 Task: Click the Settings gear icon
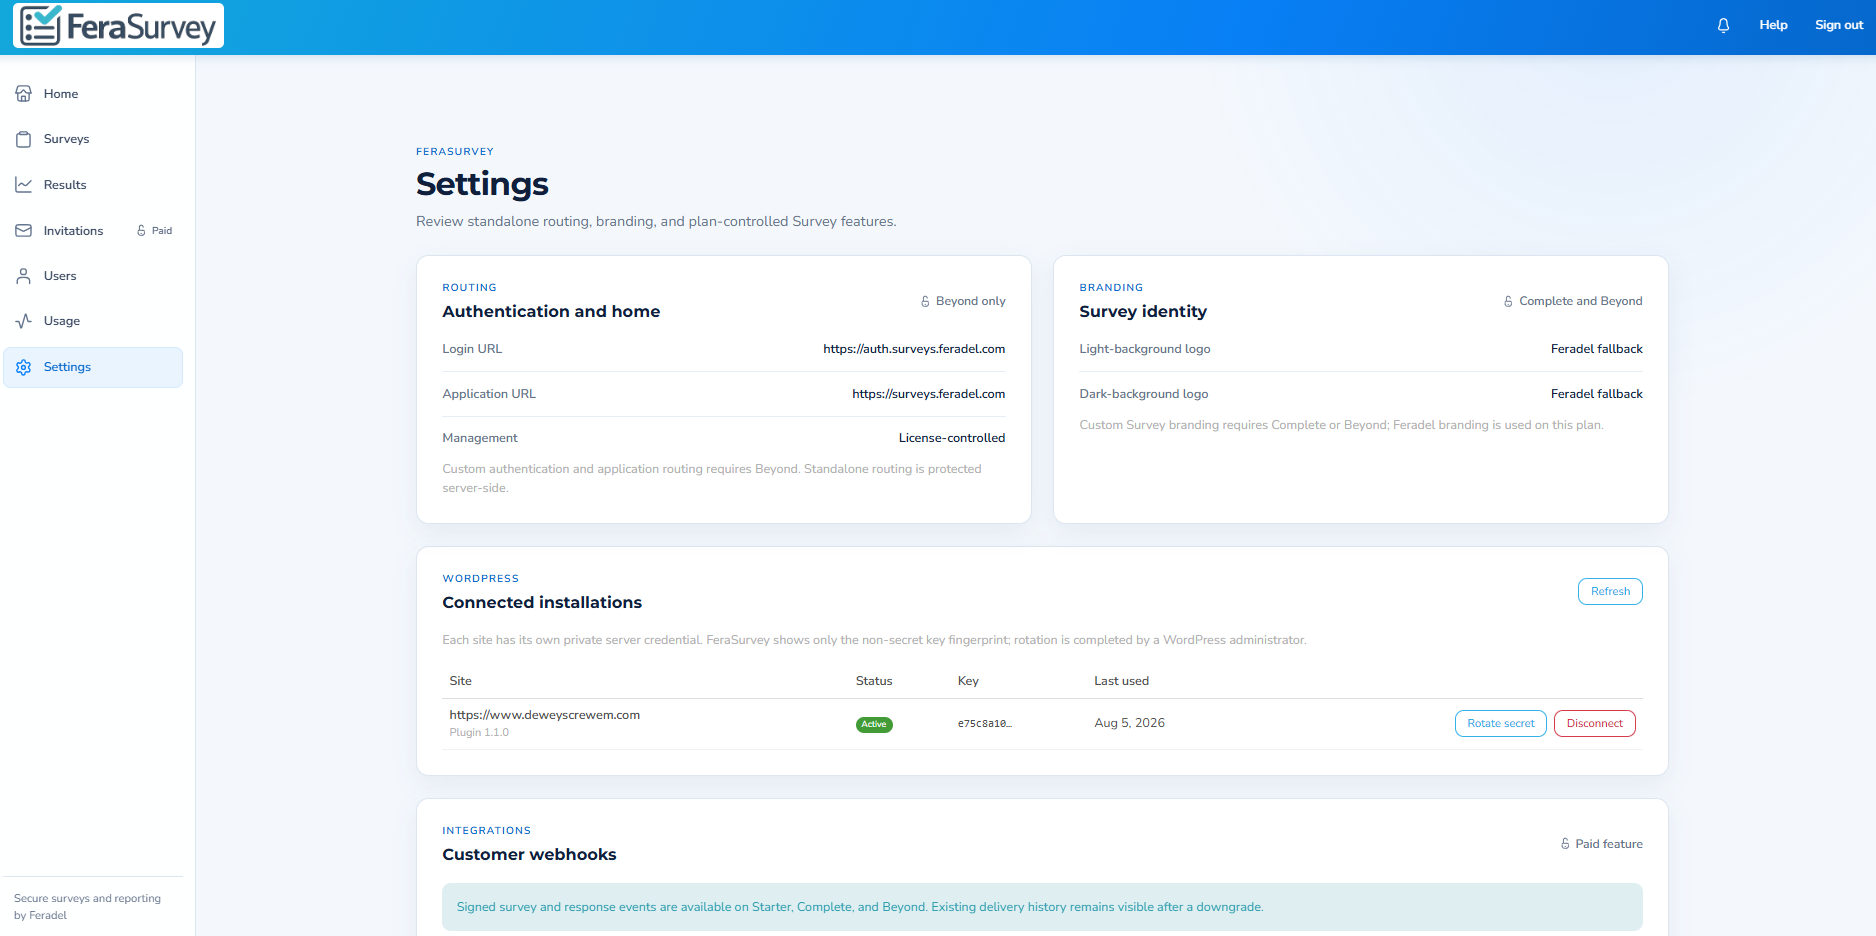24,367
